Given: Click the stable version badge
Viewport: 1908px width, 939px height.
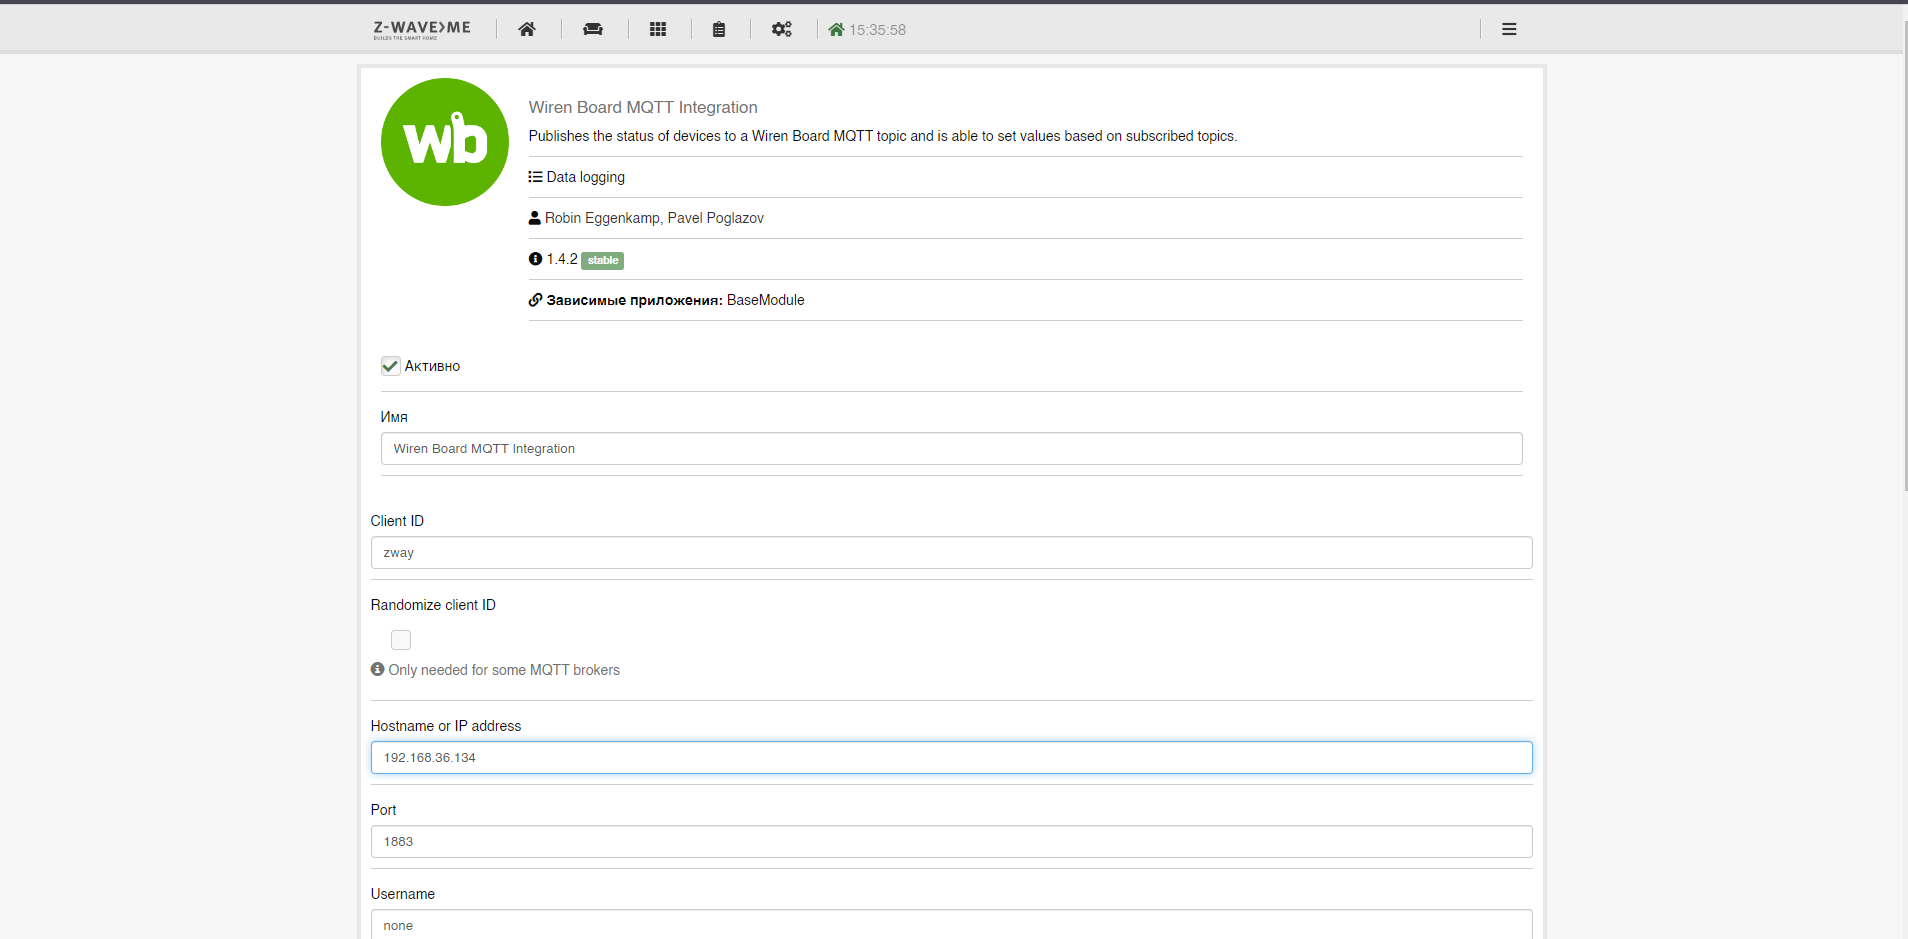Looking at the screenshot, I should [x=603, y=260].
